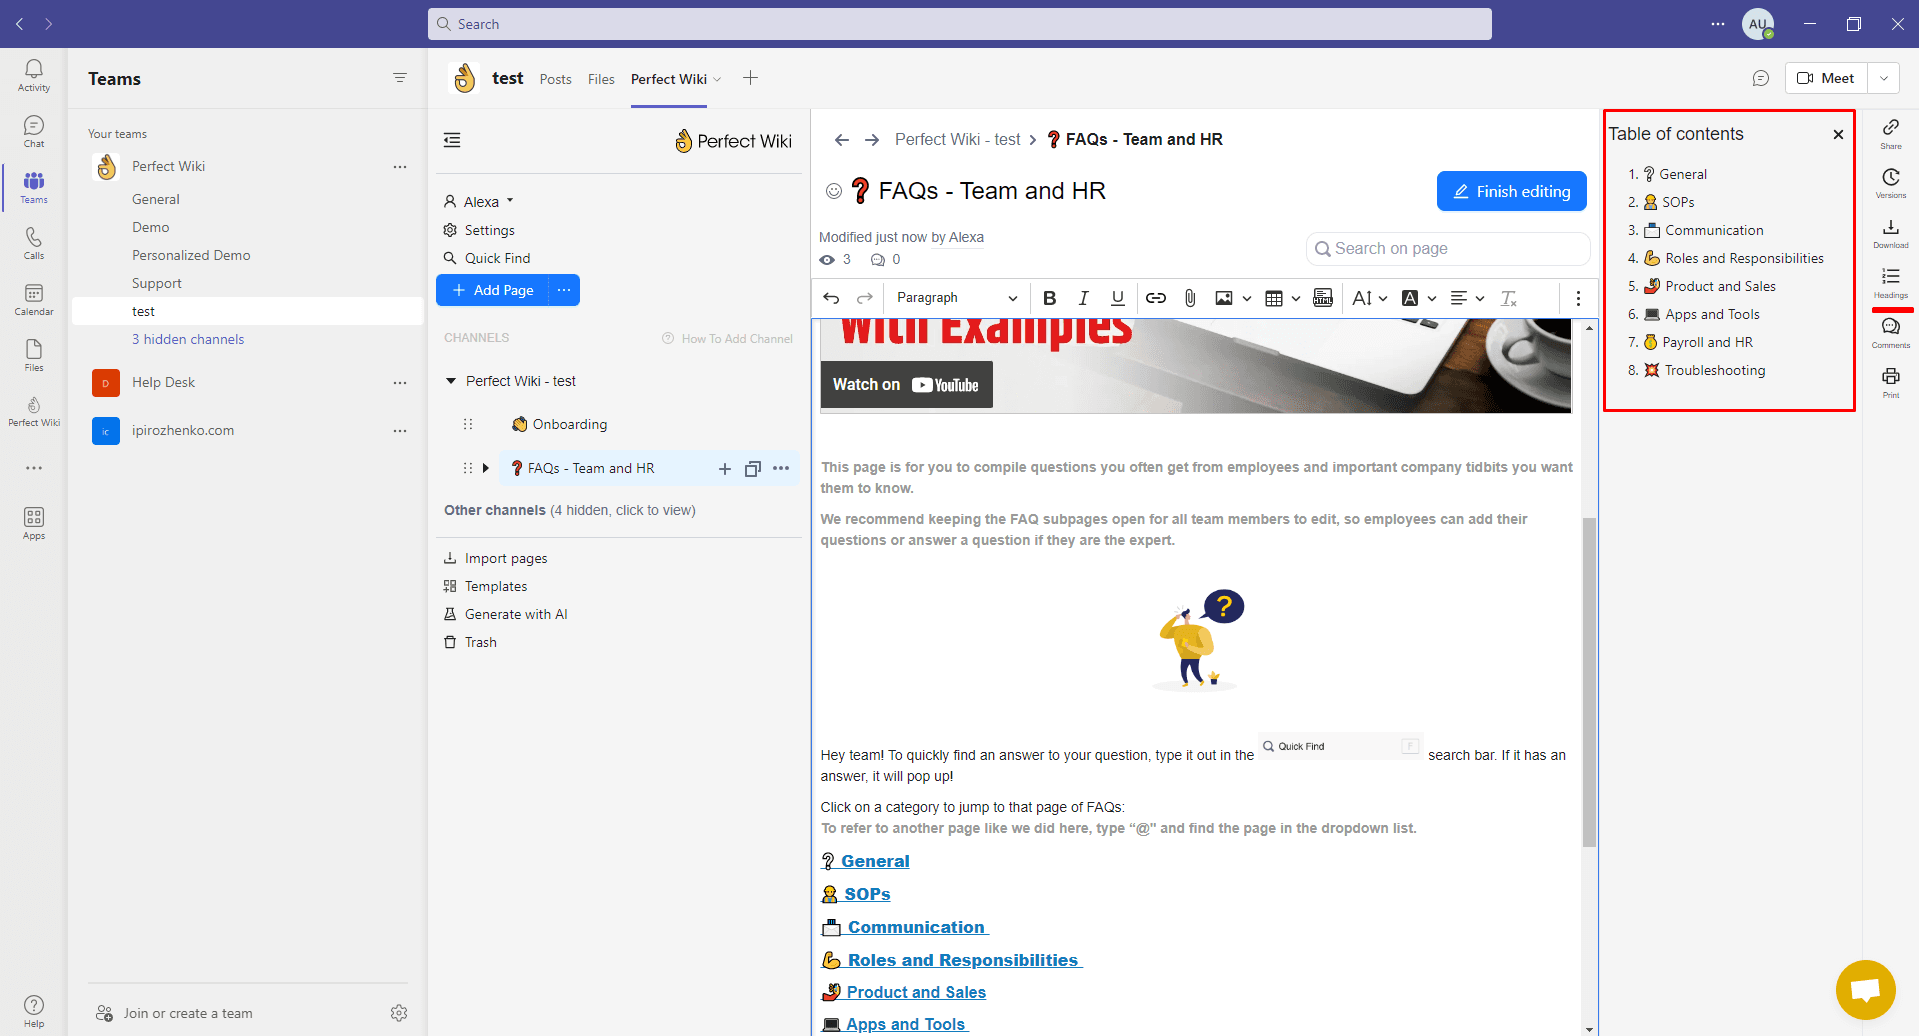Open Calendar in Teams rail

(34, 299)
